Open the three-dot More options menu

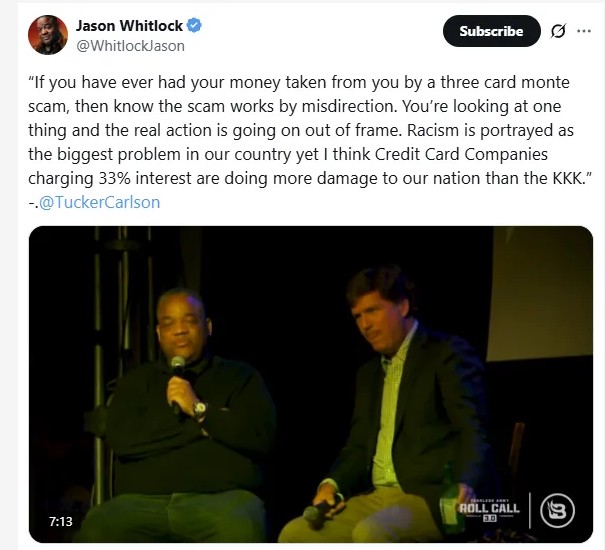pos(584,31)
